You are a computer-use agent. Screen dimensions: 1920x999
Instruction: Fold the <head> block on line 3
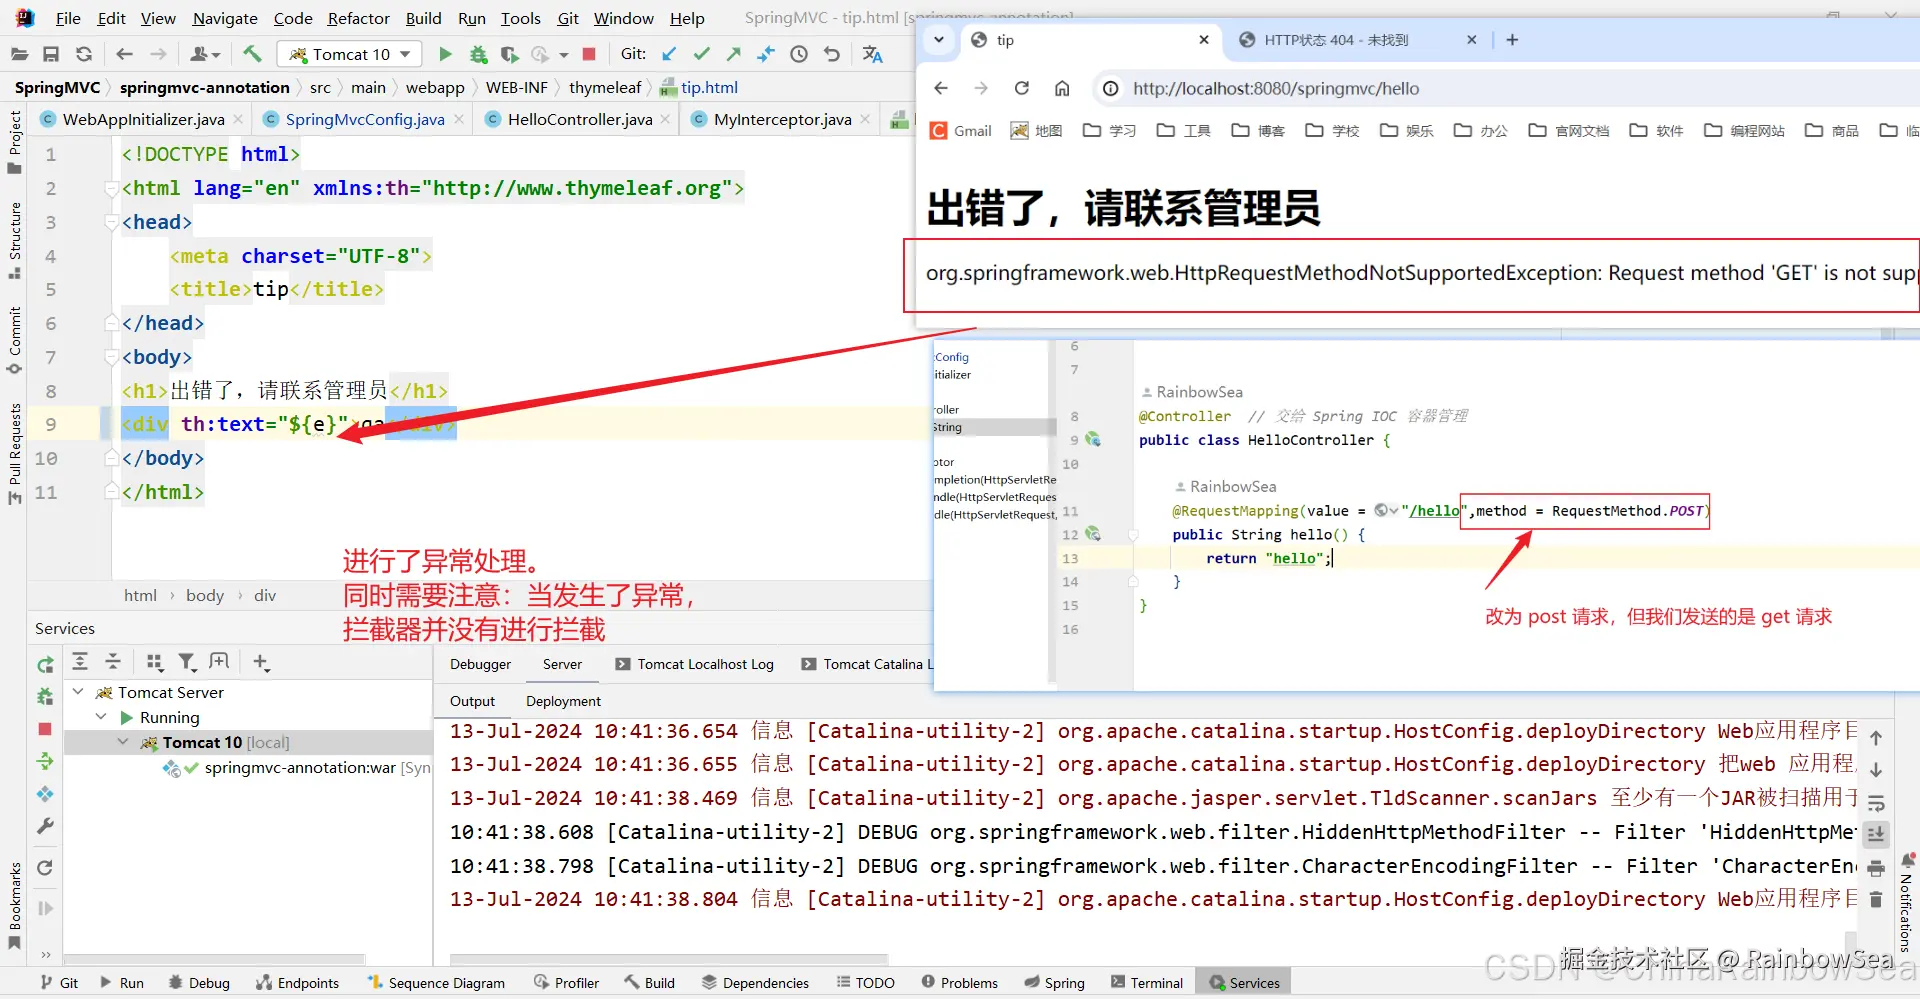[111, 222]
